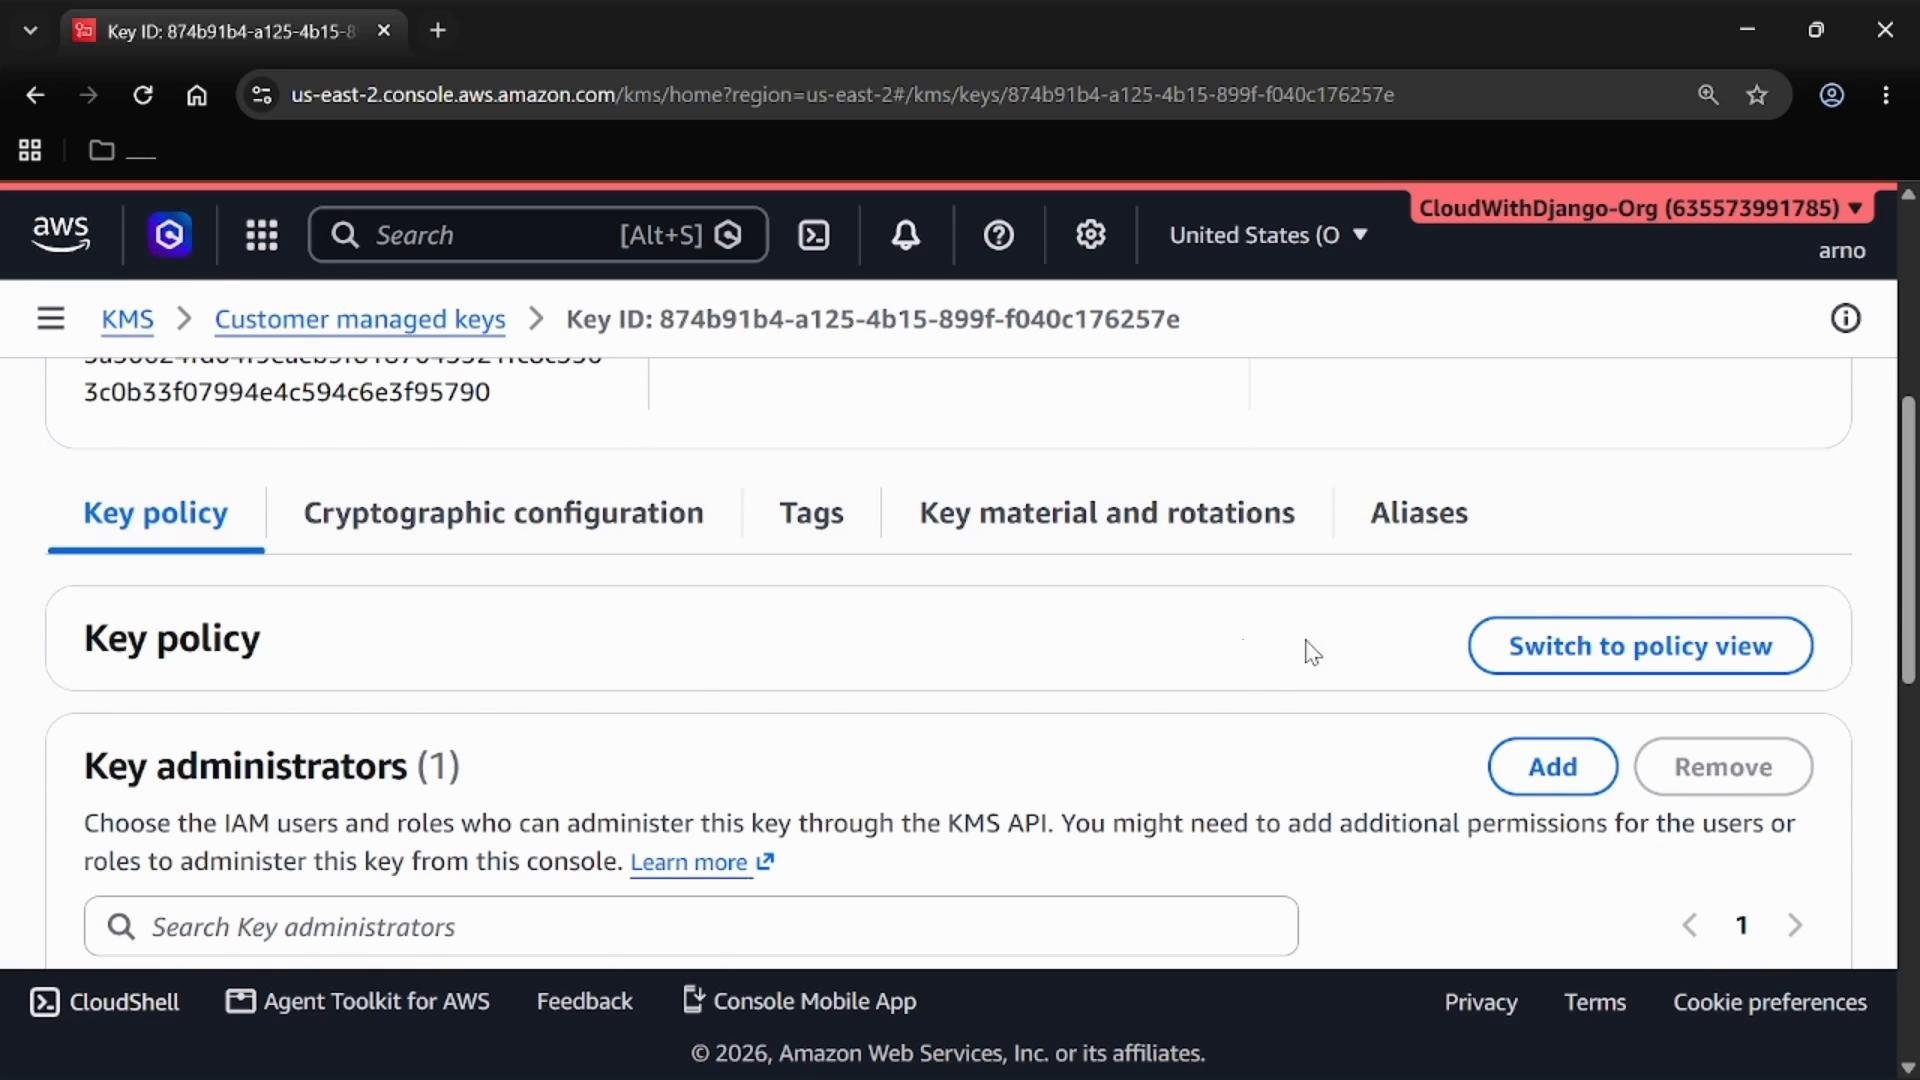Open the browser zoom indicator

(1708, 95)
